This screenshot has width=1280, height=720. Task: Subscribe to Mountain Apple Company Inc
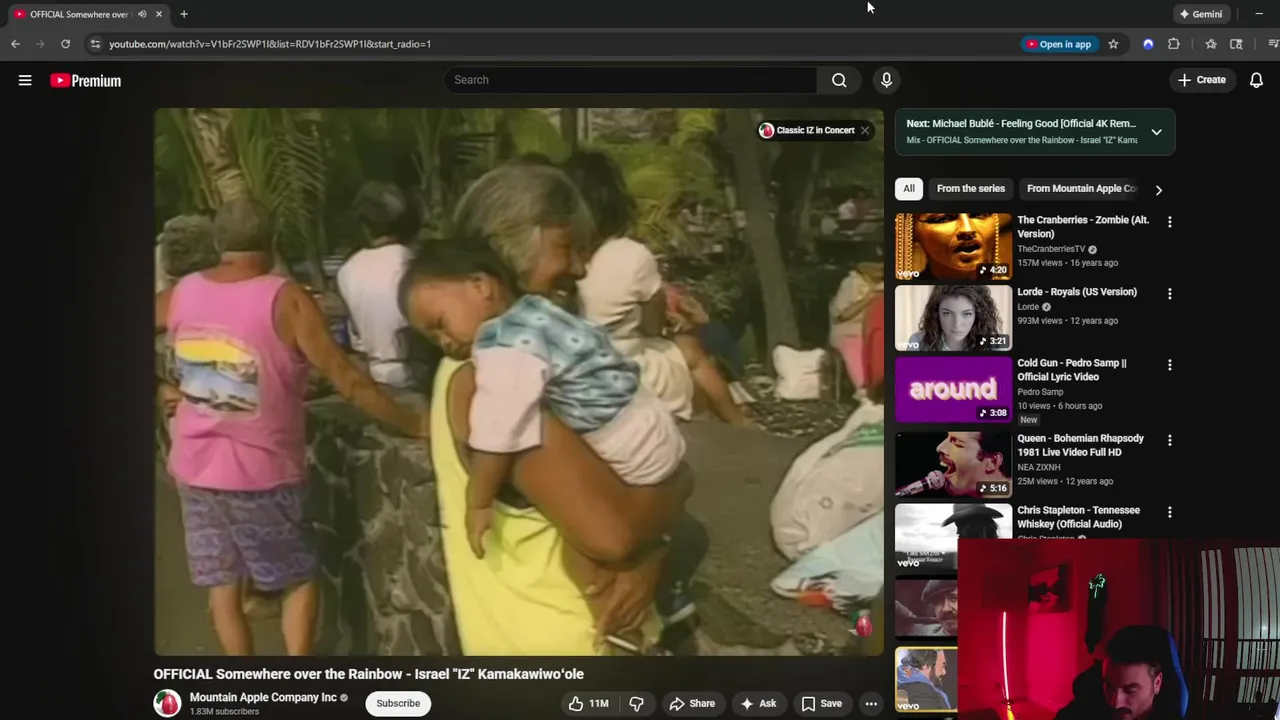[398, 703]
